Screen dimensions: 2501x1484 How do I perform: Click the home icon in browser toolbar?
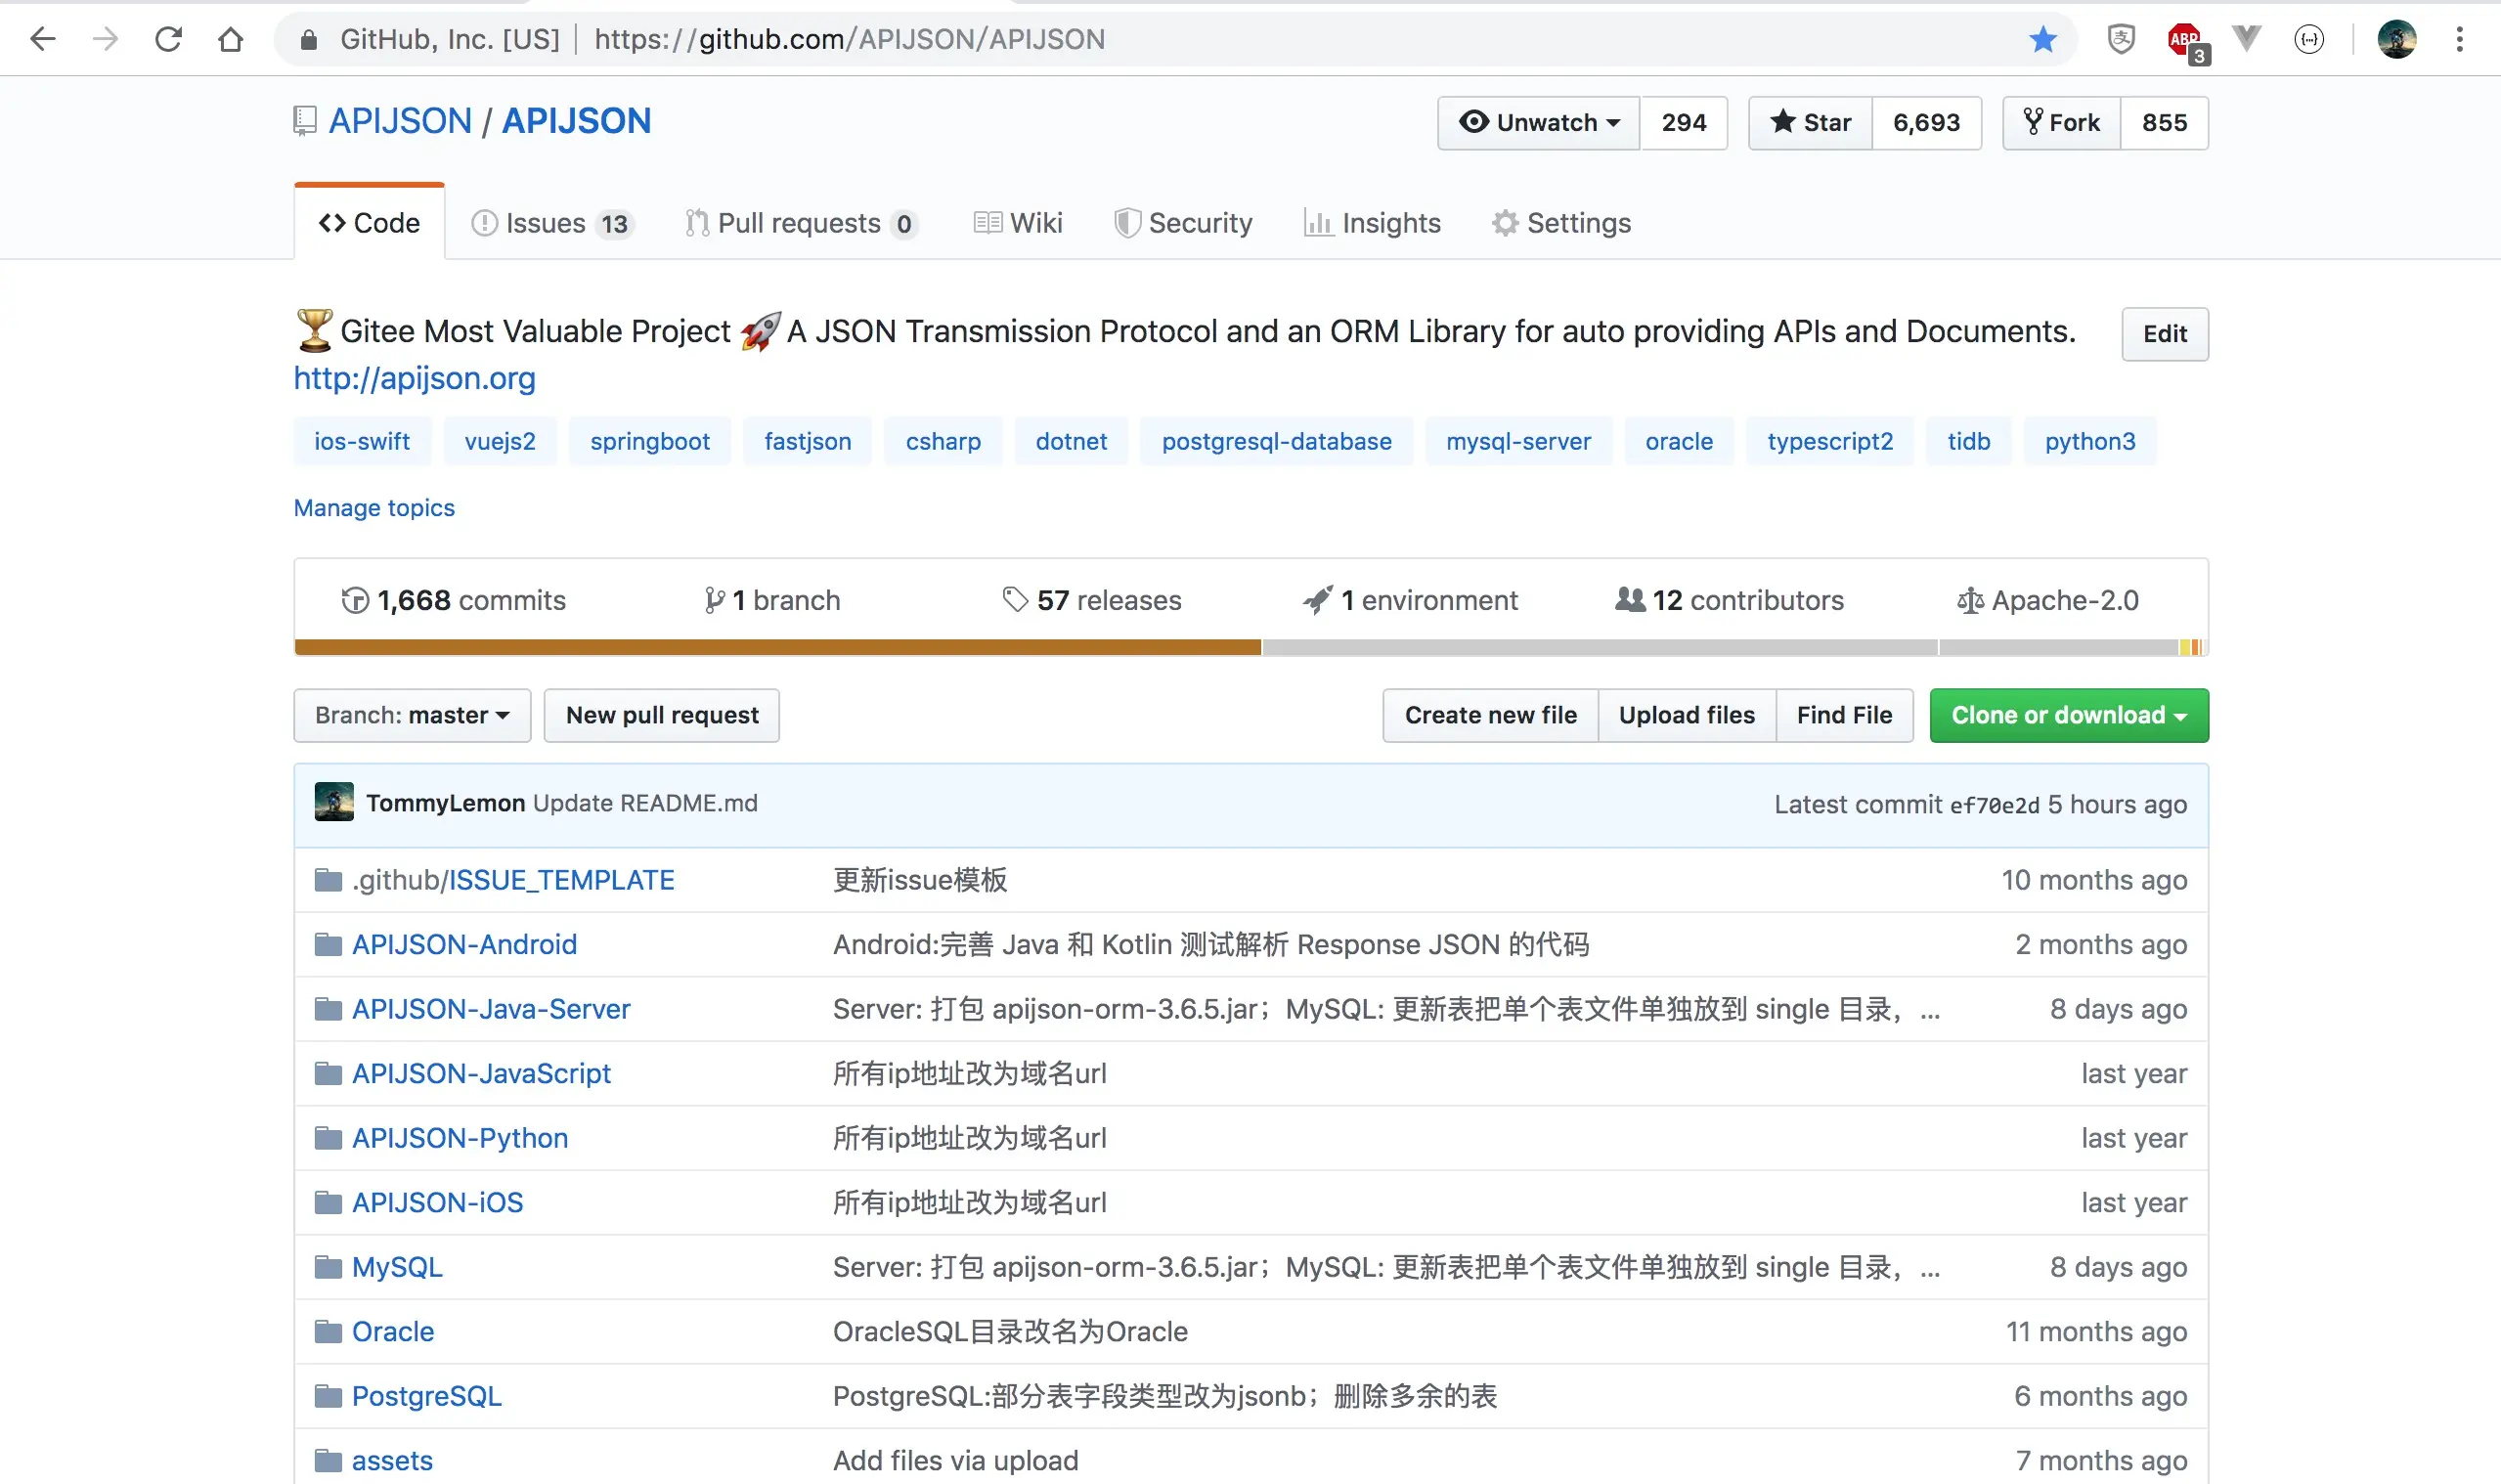[231, 39]
